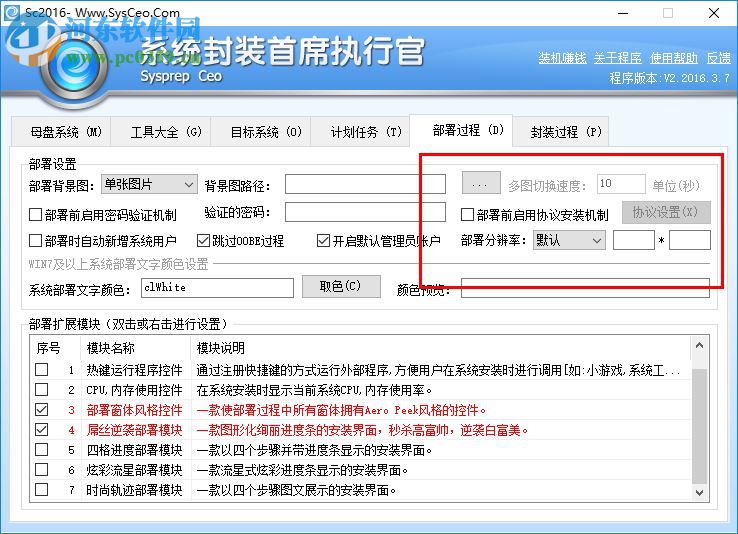The image size is (738, 534).
Task: Click the module list scrollbar thumb
Action: coord(699,426)
